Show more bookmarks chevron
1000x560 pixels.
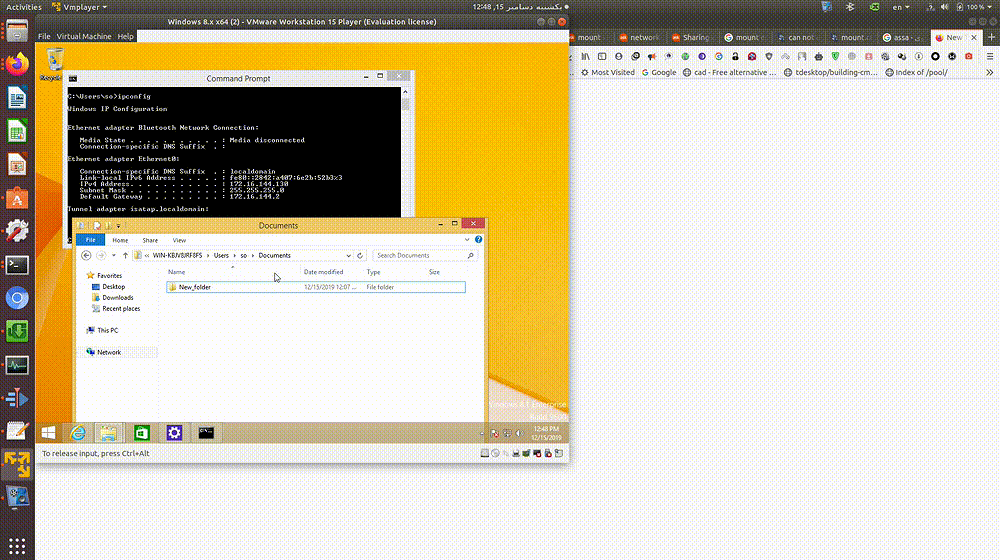990,73
